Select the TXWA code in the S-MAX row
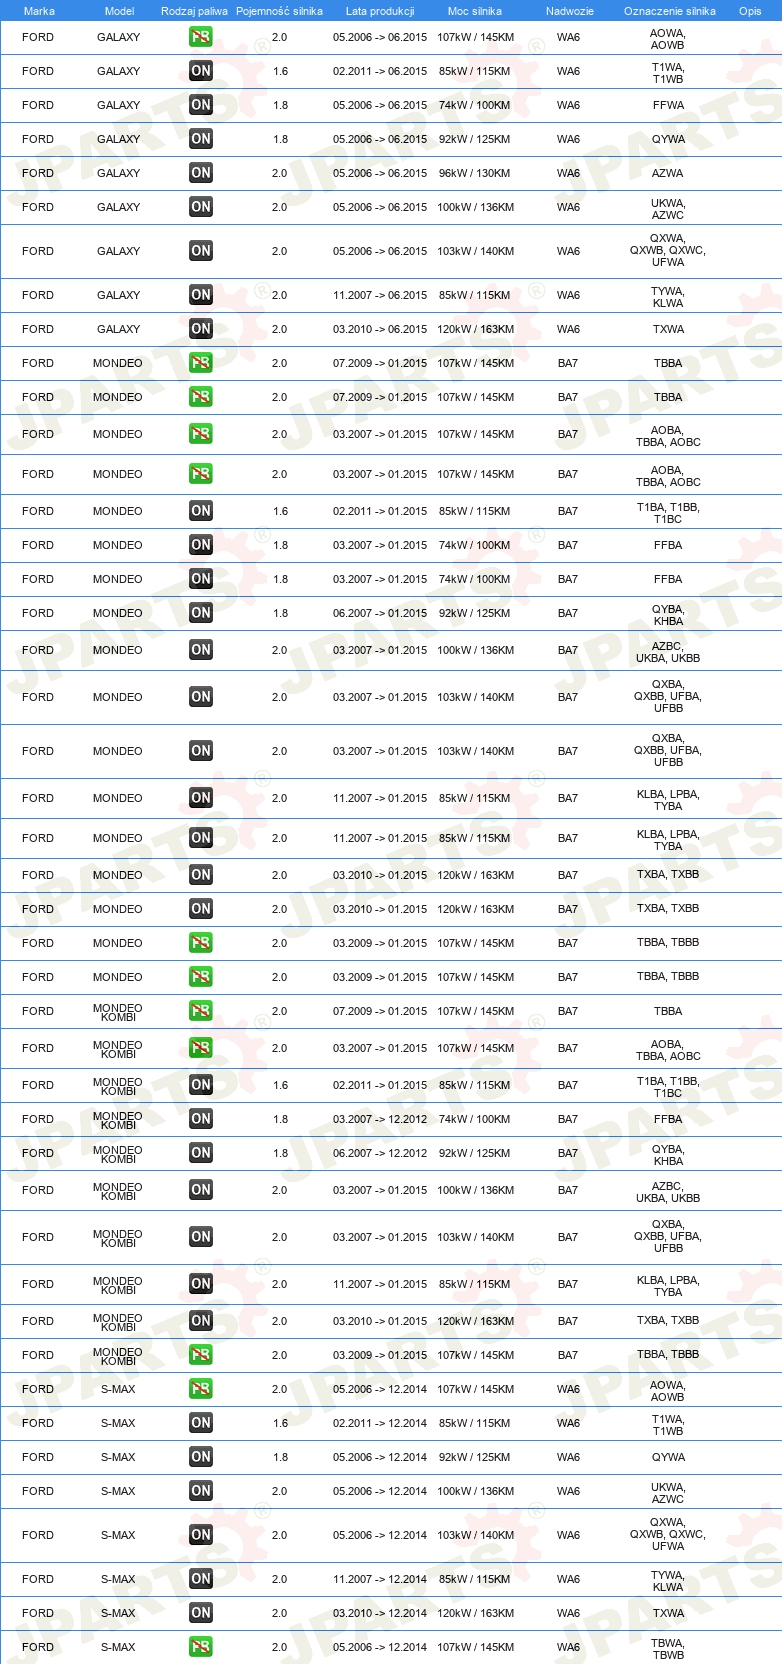 point(668,1613)
